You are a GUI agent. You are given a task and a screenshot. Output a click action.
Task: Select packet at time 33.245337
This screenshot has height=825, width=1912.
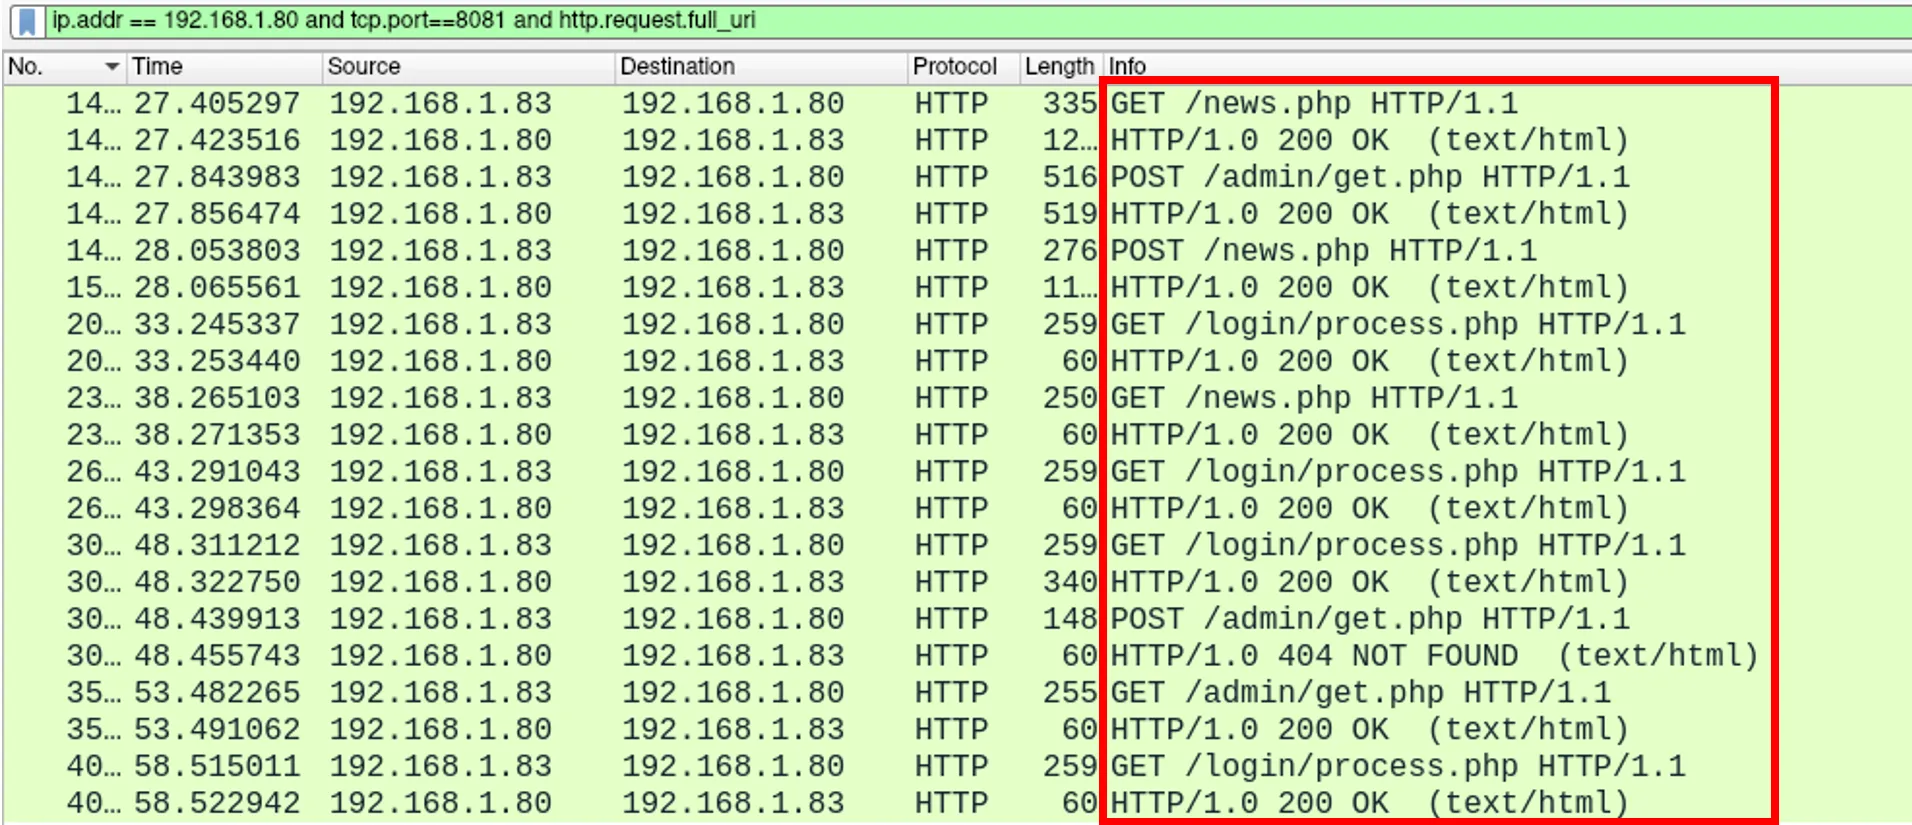point(956,325)
